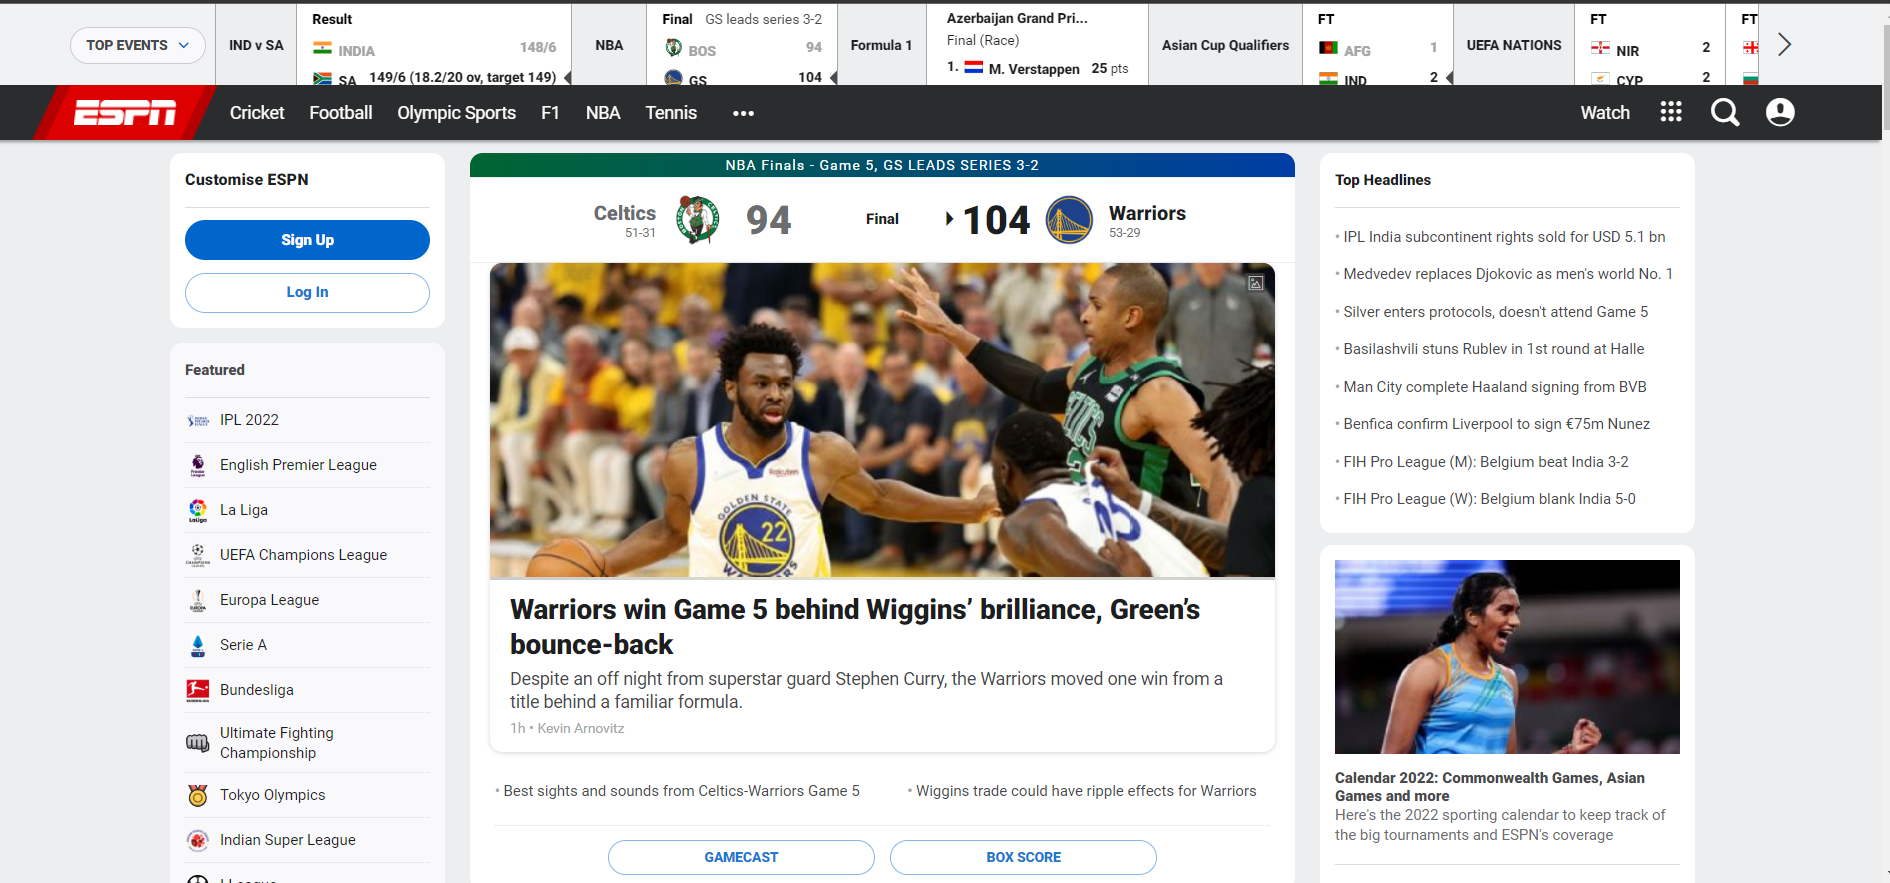The image size is (1890, 883).
Task: Click the La Liga icon
Action: coord(198,510)
